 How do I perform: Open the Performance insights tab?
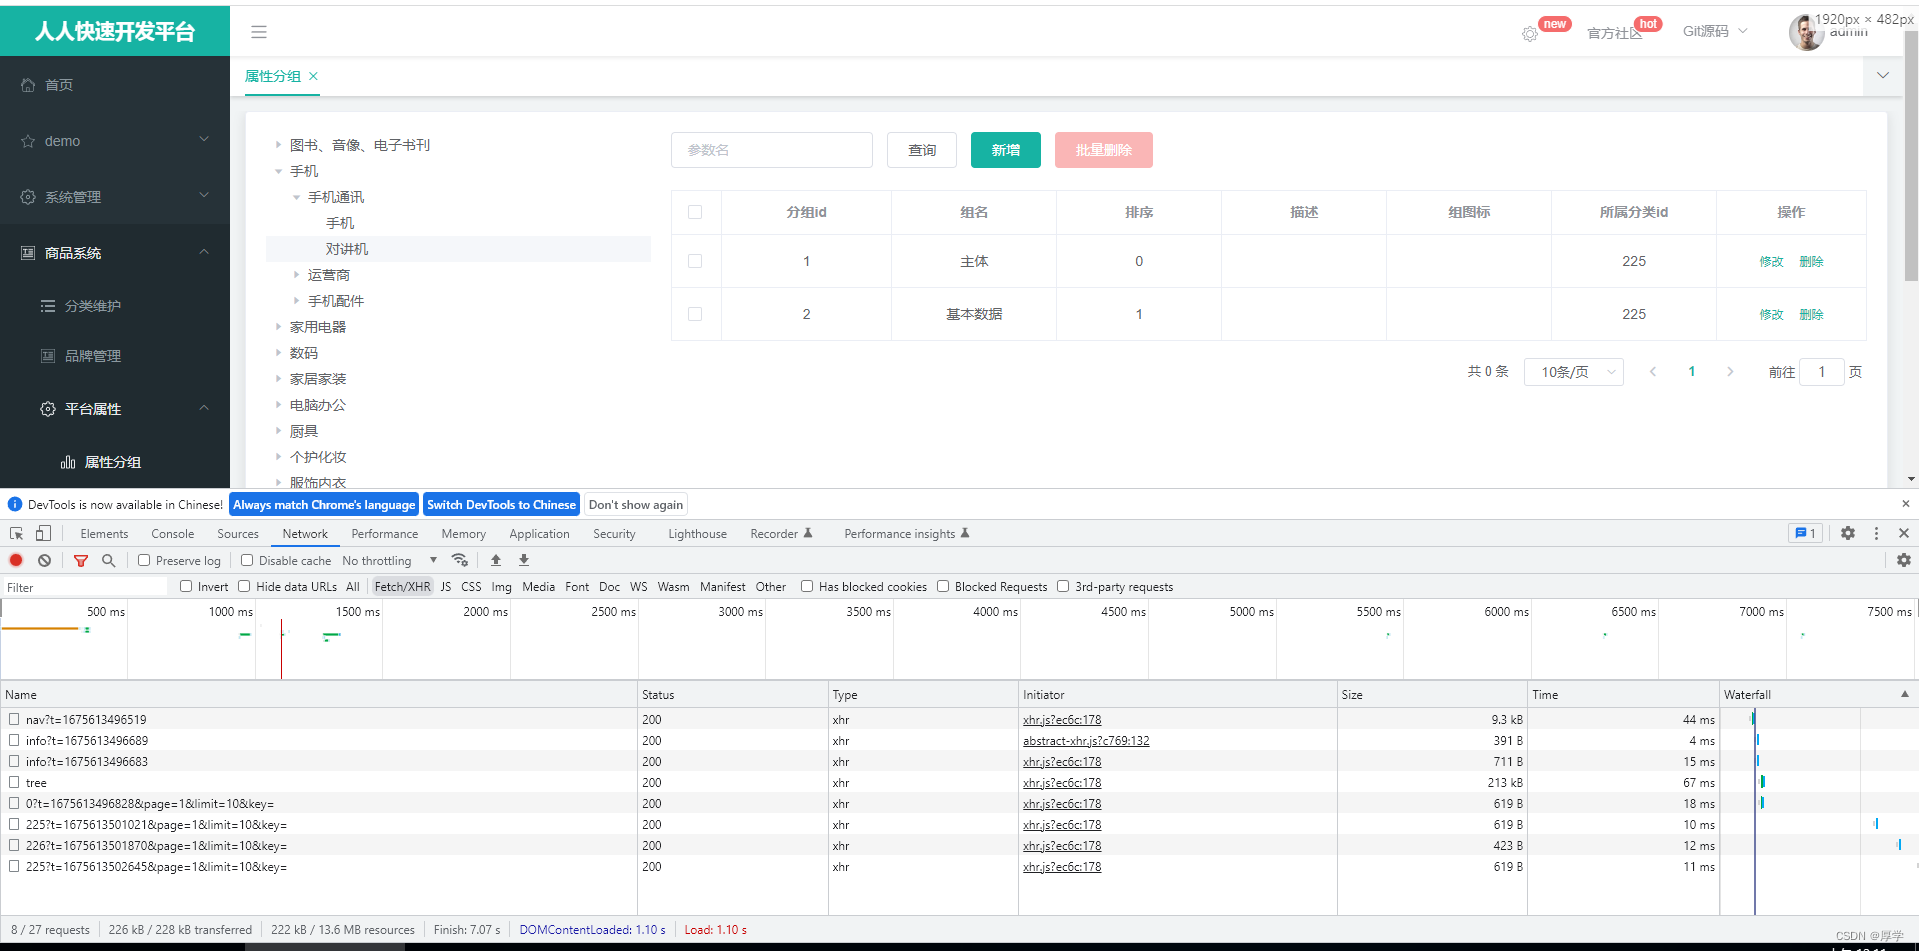pos(906,534)
